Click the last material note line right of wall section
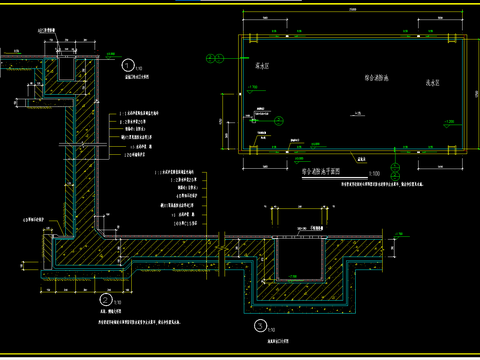The image size is (480, 360). [135, 155]
